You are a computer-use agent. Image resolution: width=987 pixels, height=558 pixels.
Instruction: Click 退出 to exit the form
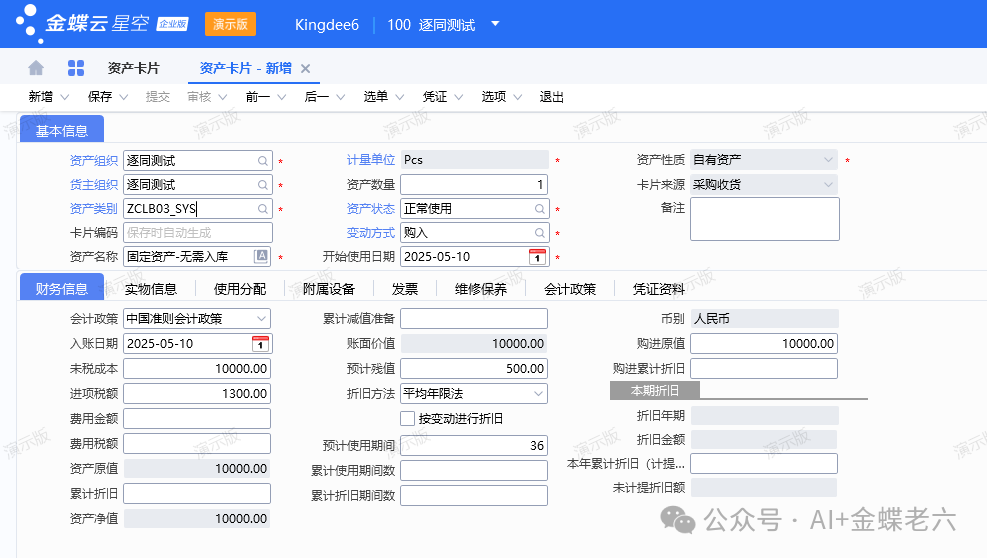(x=552, y=97)
